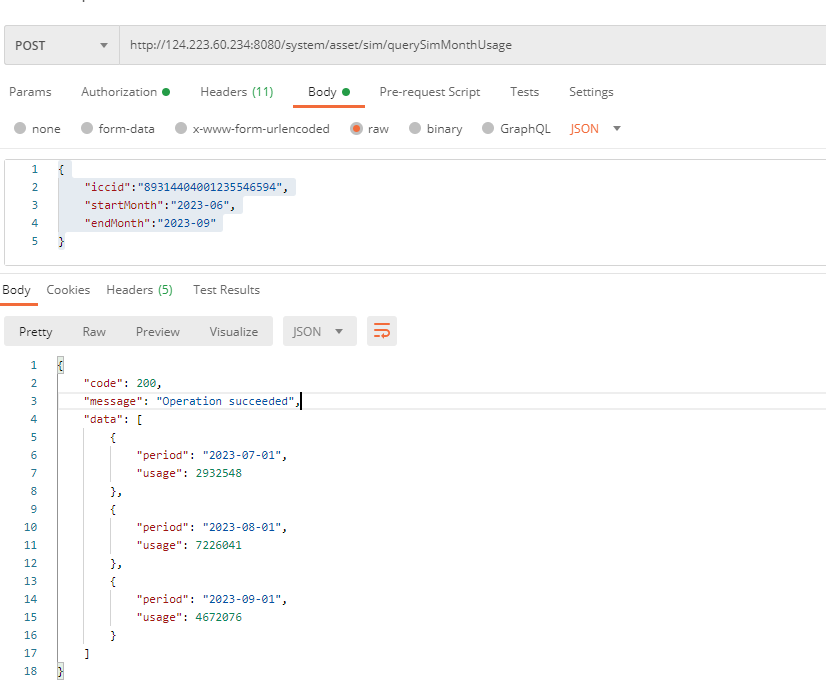Image resolution: width=826 pixels, height=688 pixels.
Task: Select the binary body option
Action: pos(415,129)
